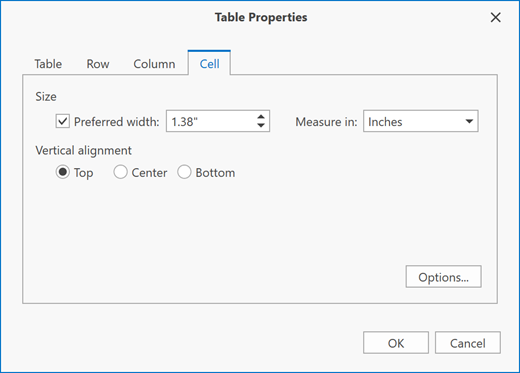Confirm with the OK button
This screenshot has width=520, height=373.
396,343
